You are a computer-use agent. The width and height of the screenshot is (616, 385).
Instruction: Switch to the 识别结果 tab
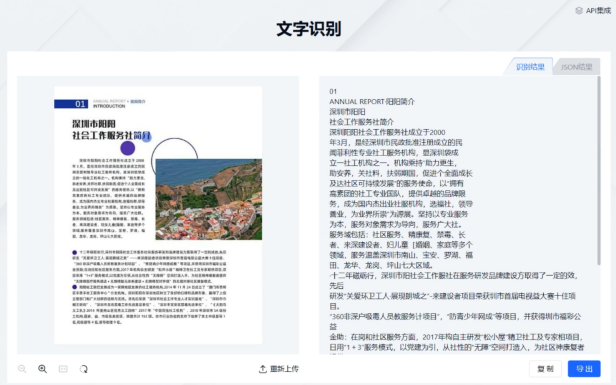coord(530,67)
